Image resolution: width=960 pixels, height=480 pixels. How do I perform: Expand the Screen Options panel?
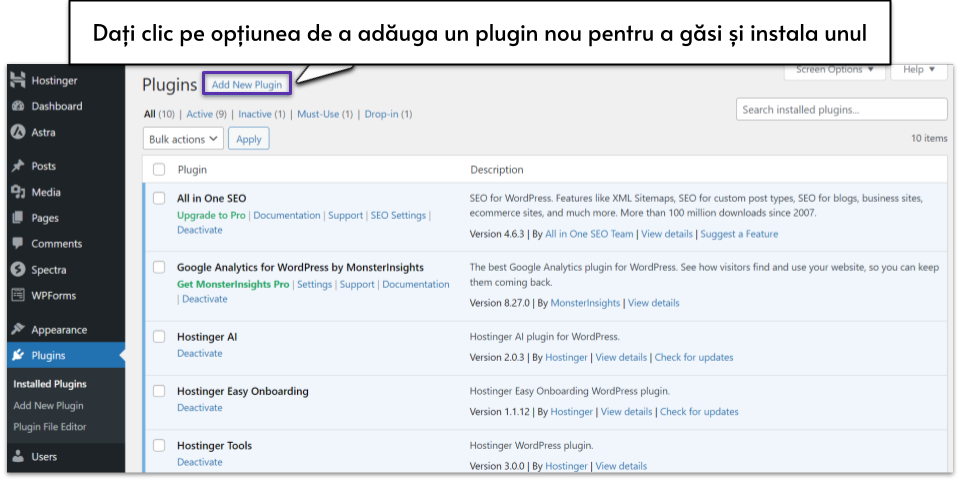coord(835,70)
